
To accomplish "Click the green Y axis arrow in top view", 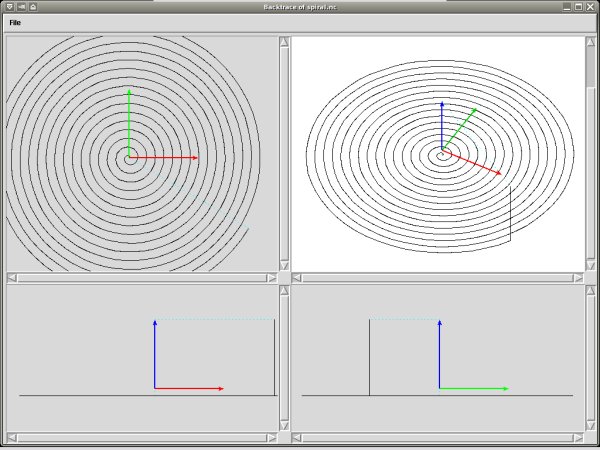I will [129, 123].
